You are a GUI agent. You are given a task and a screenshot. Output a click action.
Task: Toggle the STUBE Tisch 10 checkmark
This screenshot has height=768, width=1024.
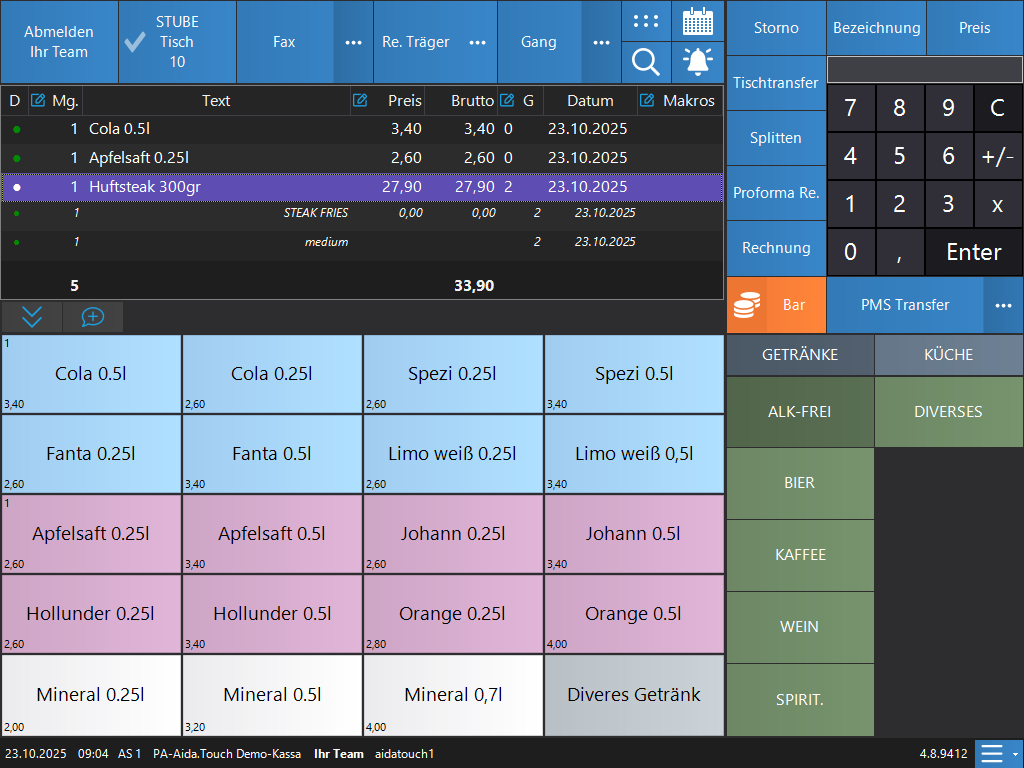(x=135, y=42)
